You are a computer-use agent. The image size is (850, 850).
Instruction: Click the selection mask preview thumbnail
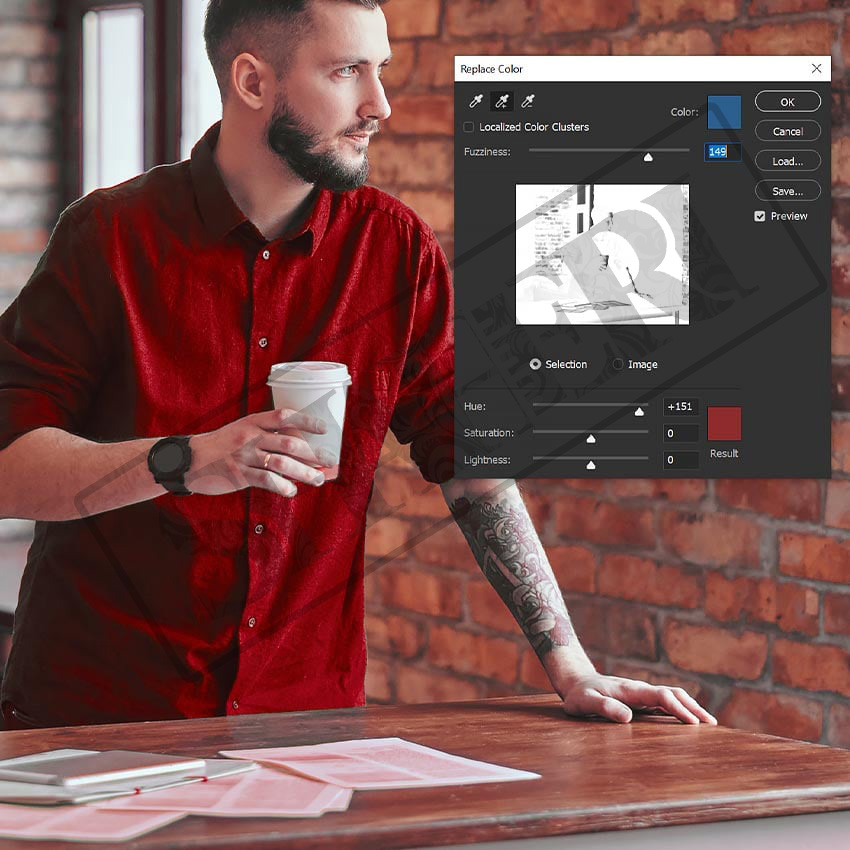pos(602,254)
